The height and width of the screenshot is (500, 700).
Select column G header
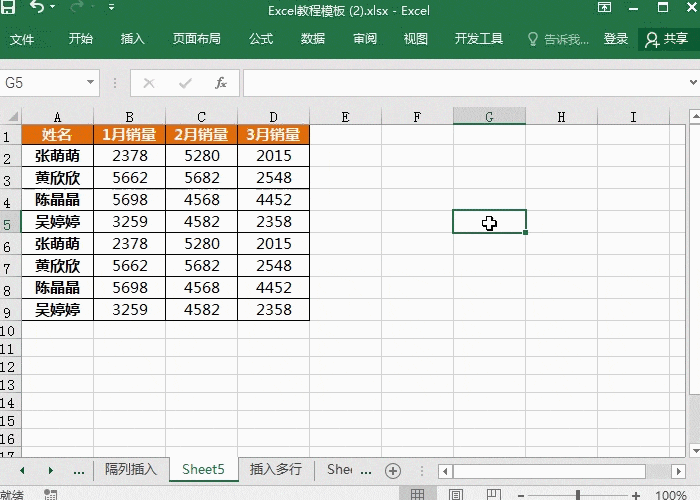tap(489, 117)
